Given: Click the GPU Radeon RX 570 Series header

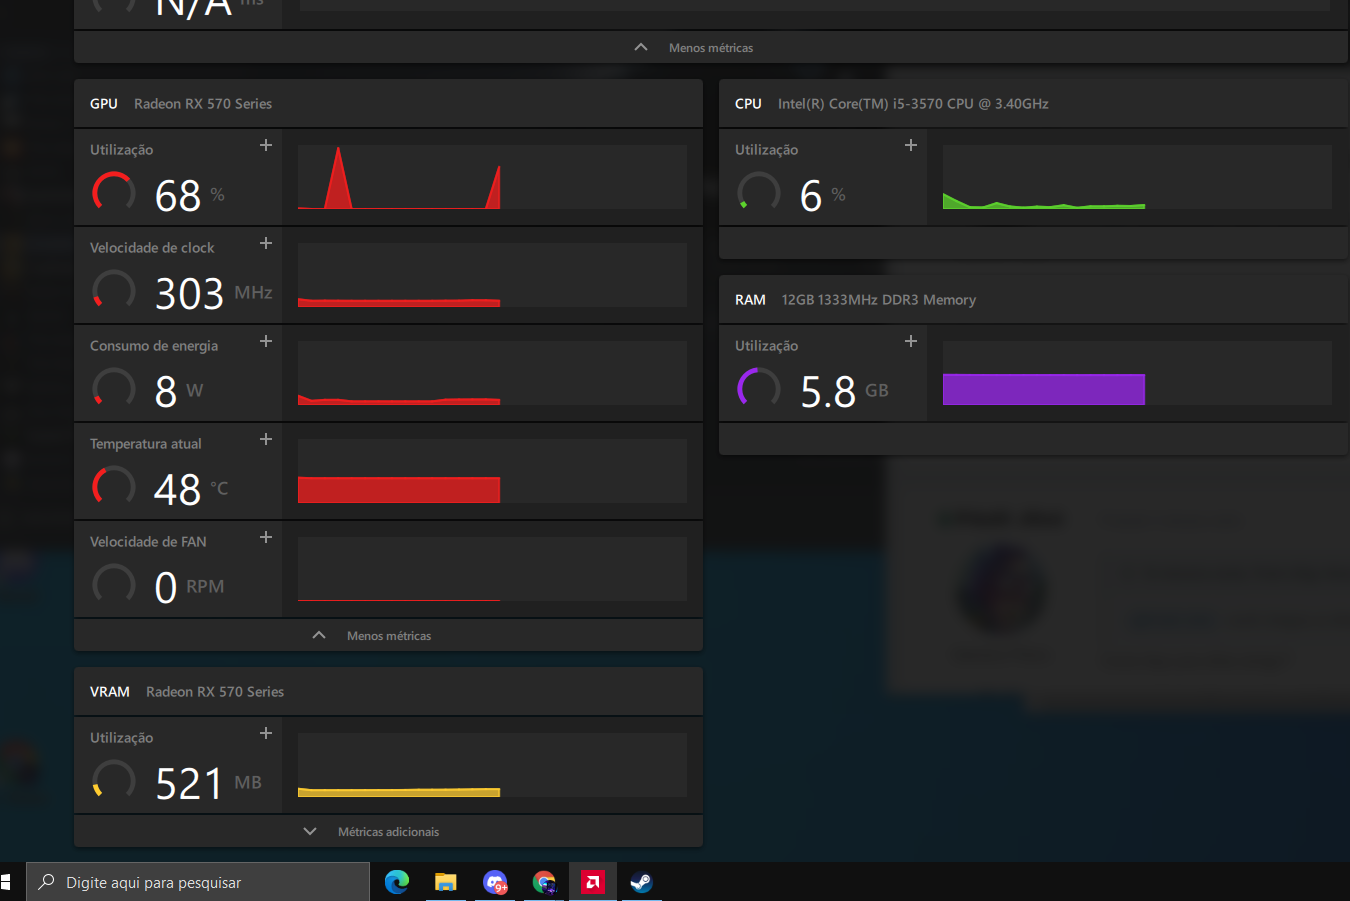Looking at the screenshot, I should tap(388, 104).
